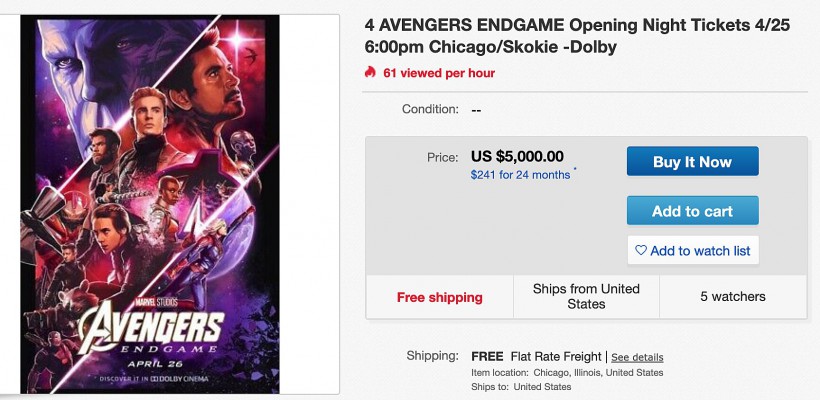Click the heart icon for watch list
The height and width of the screenshot is (400, 820).
click(x=641, y=250)
